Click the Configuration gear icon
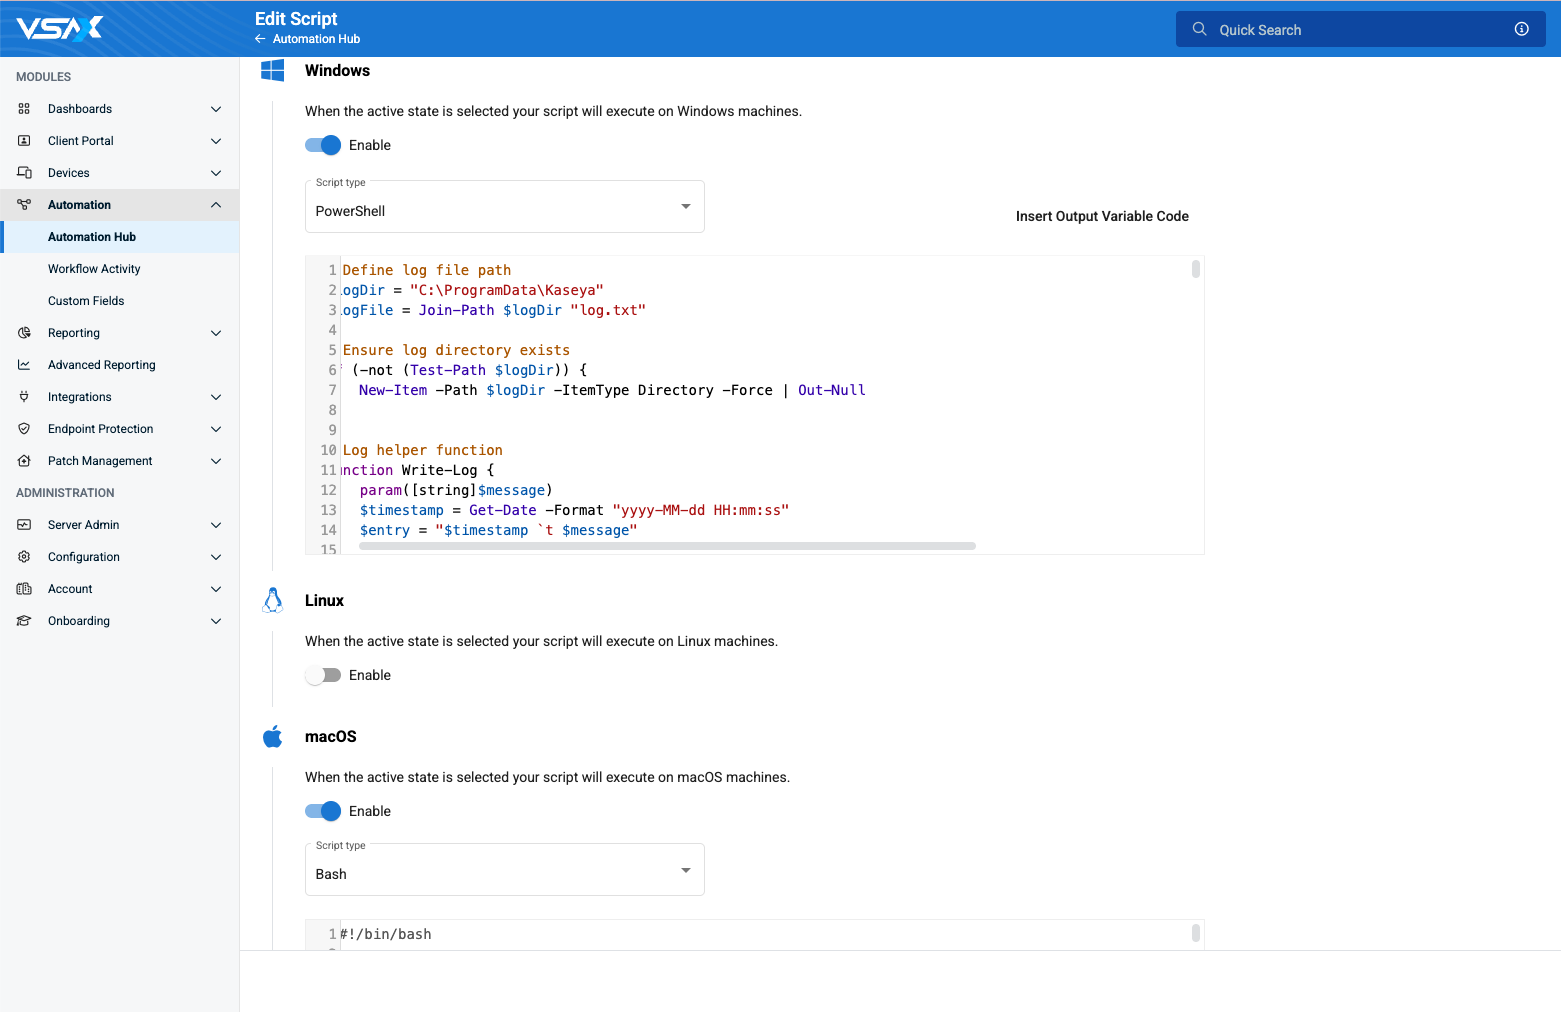 coord(24,557)
